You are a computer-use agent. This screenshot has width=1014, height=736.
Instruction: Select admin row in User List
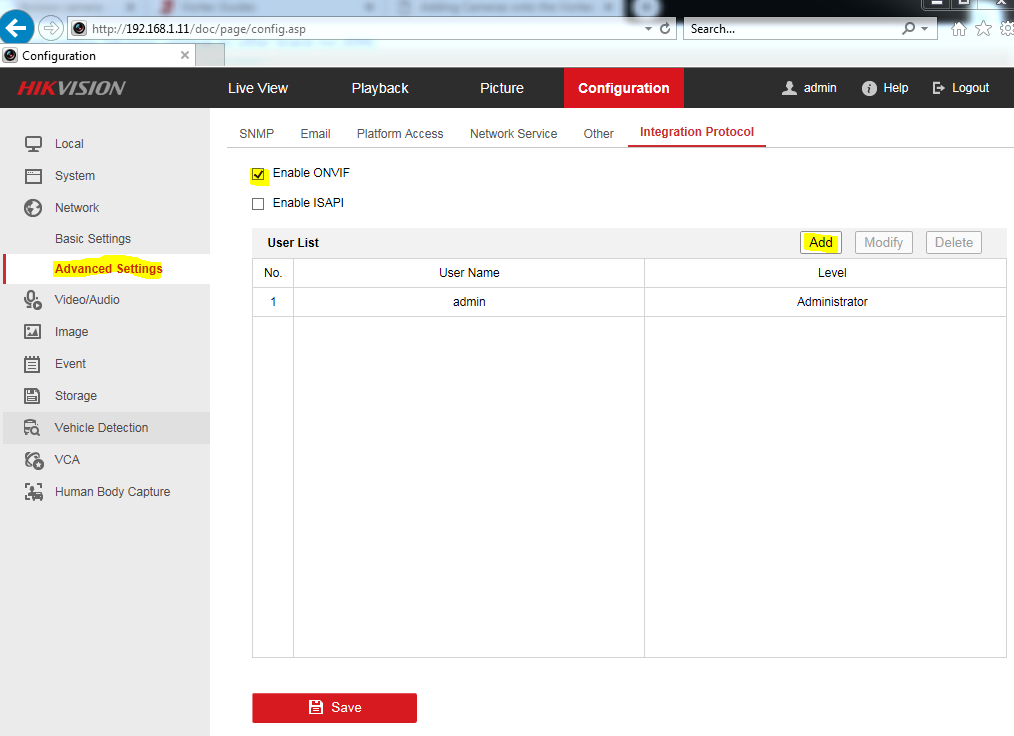point(469,302)
